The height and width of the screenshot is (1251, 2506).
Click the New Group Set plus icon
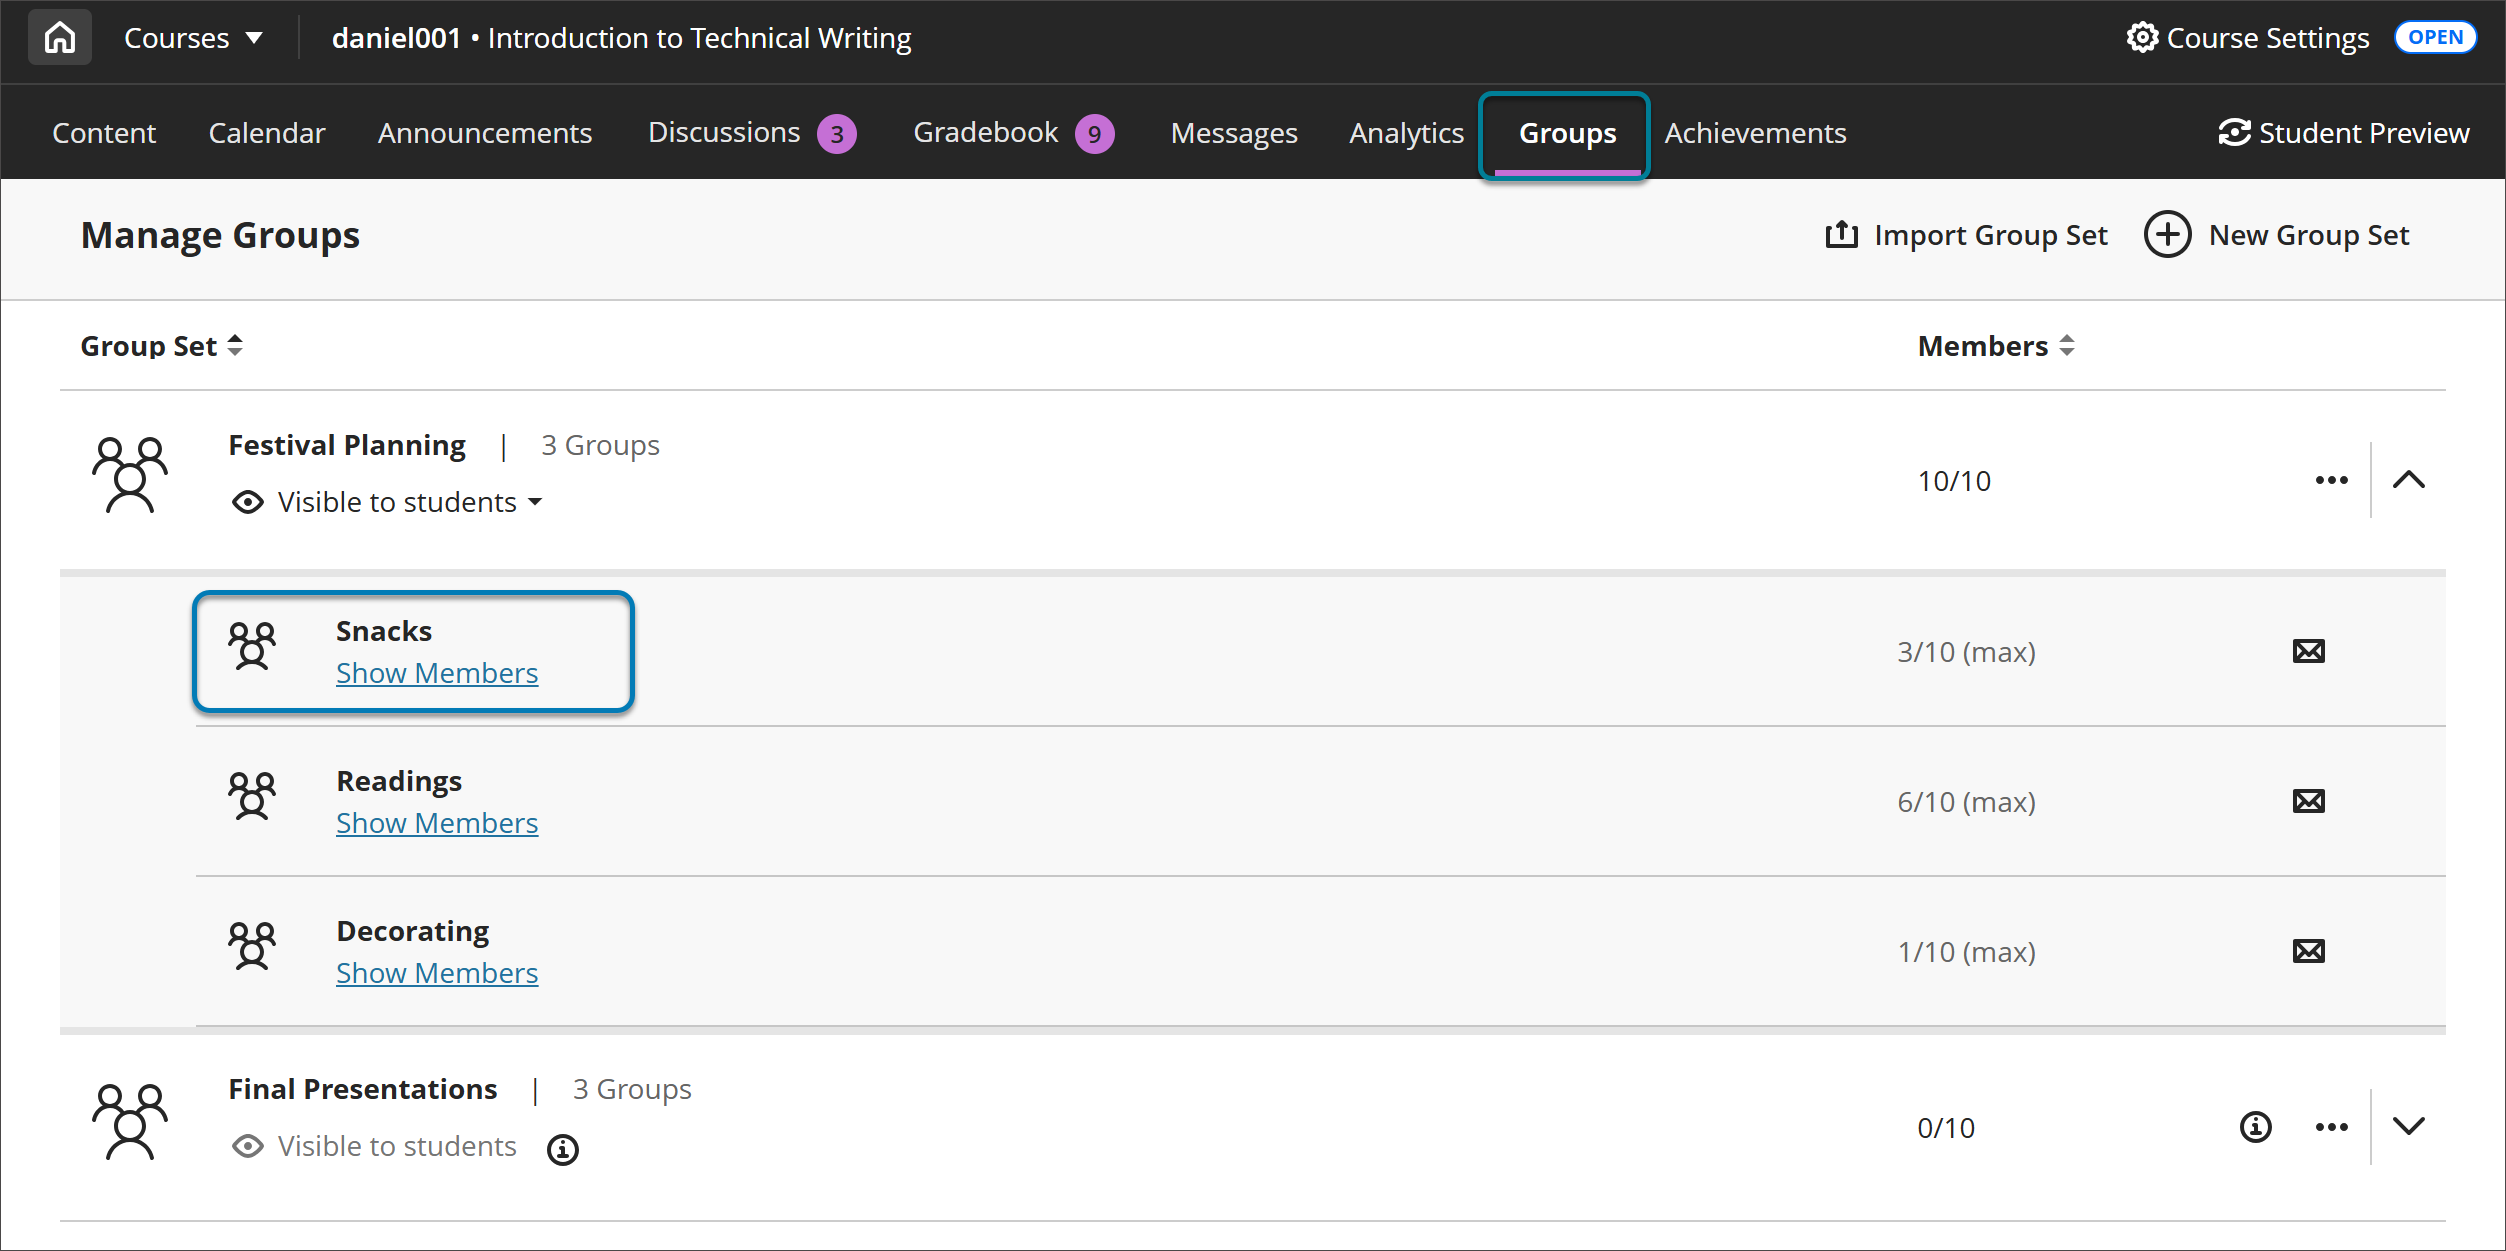pos(2167,234)
